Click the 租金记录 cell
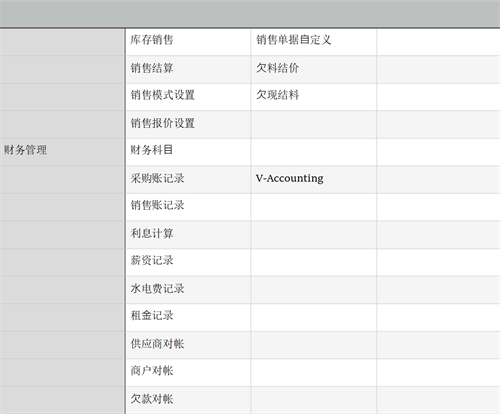Viewport: 500px width, 414px height. pos(188,317)
